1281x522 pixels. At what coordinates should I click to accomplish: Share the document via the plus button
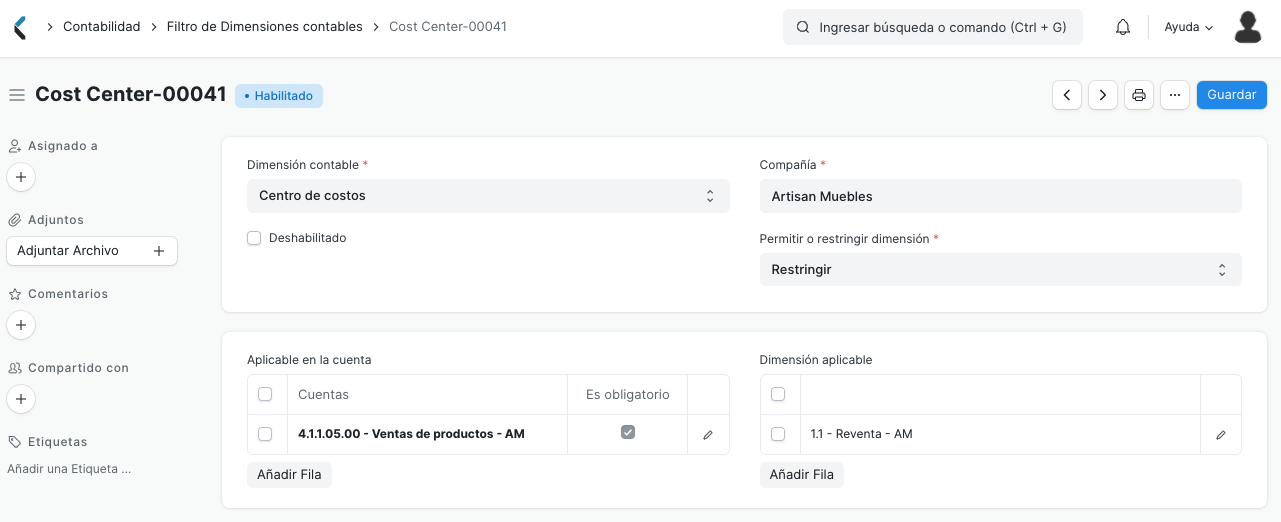point(21,399)
